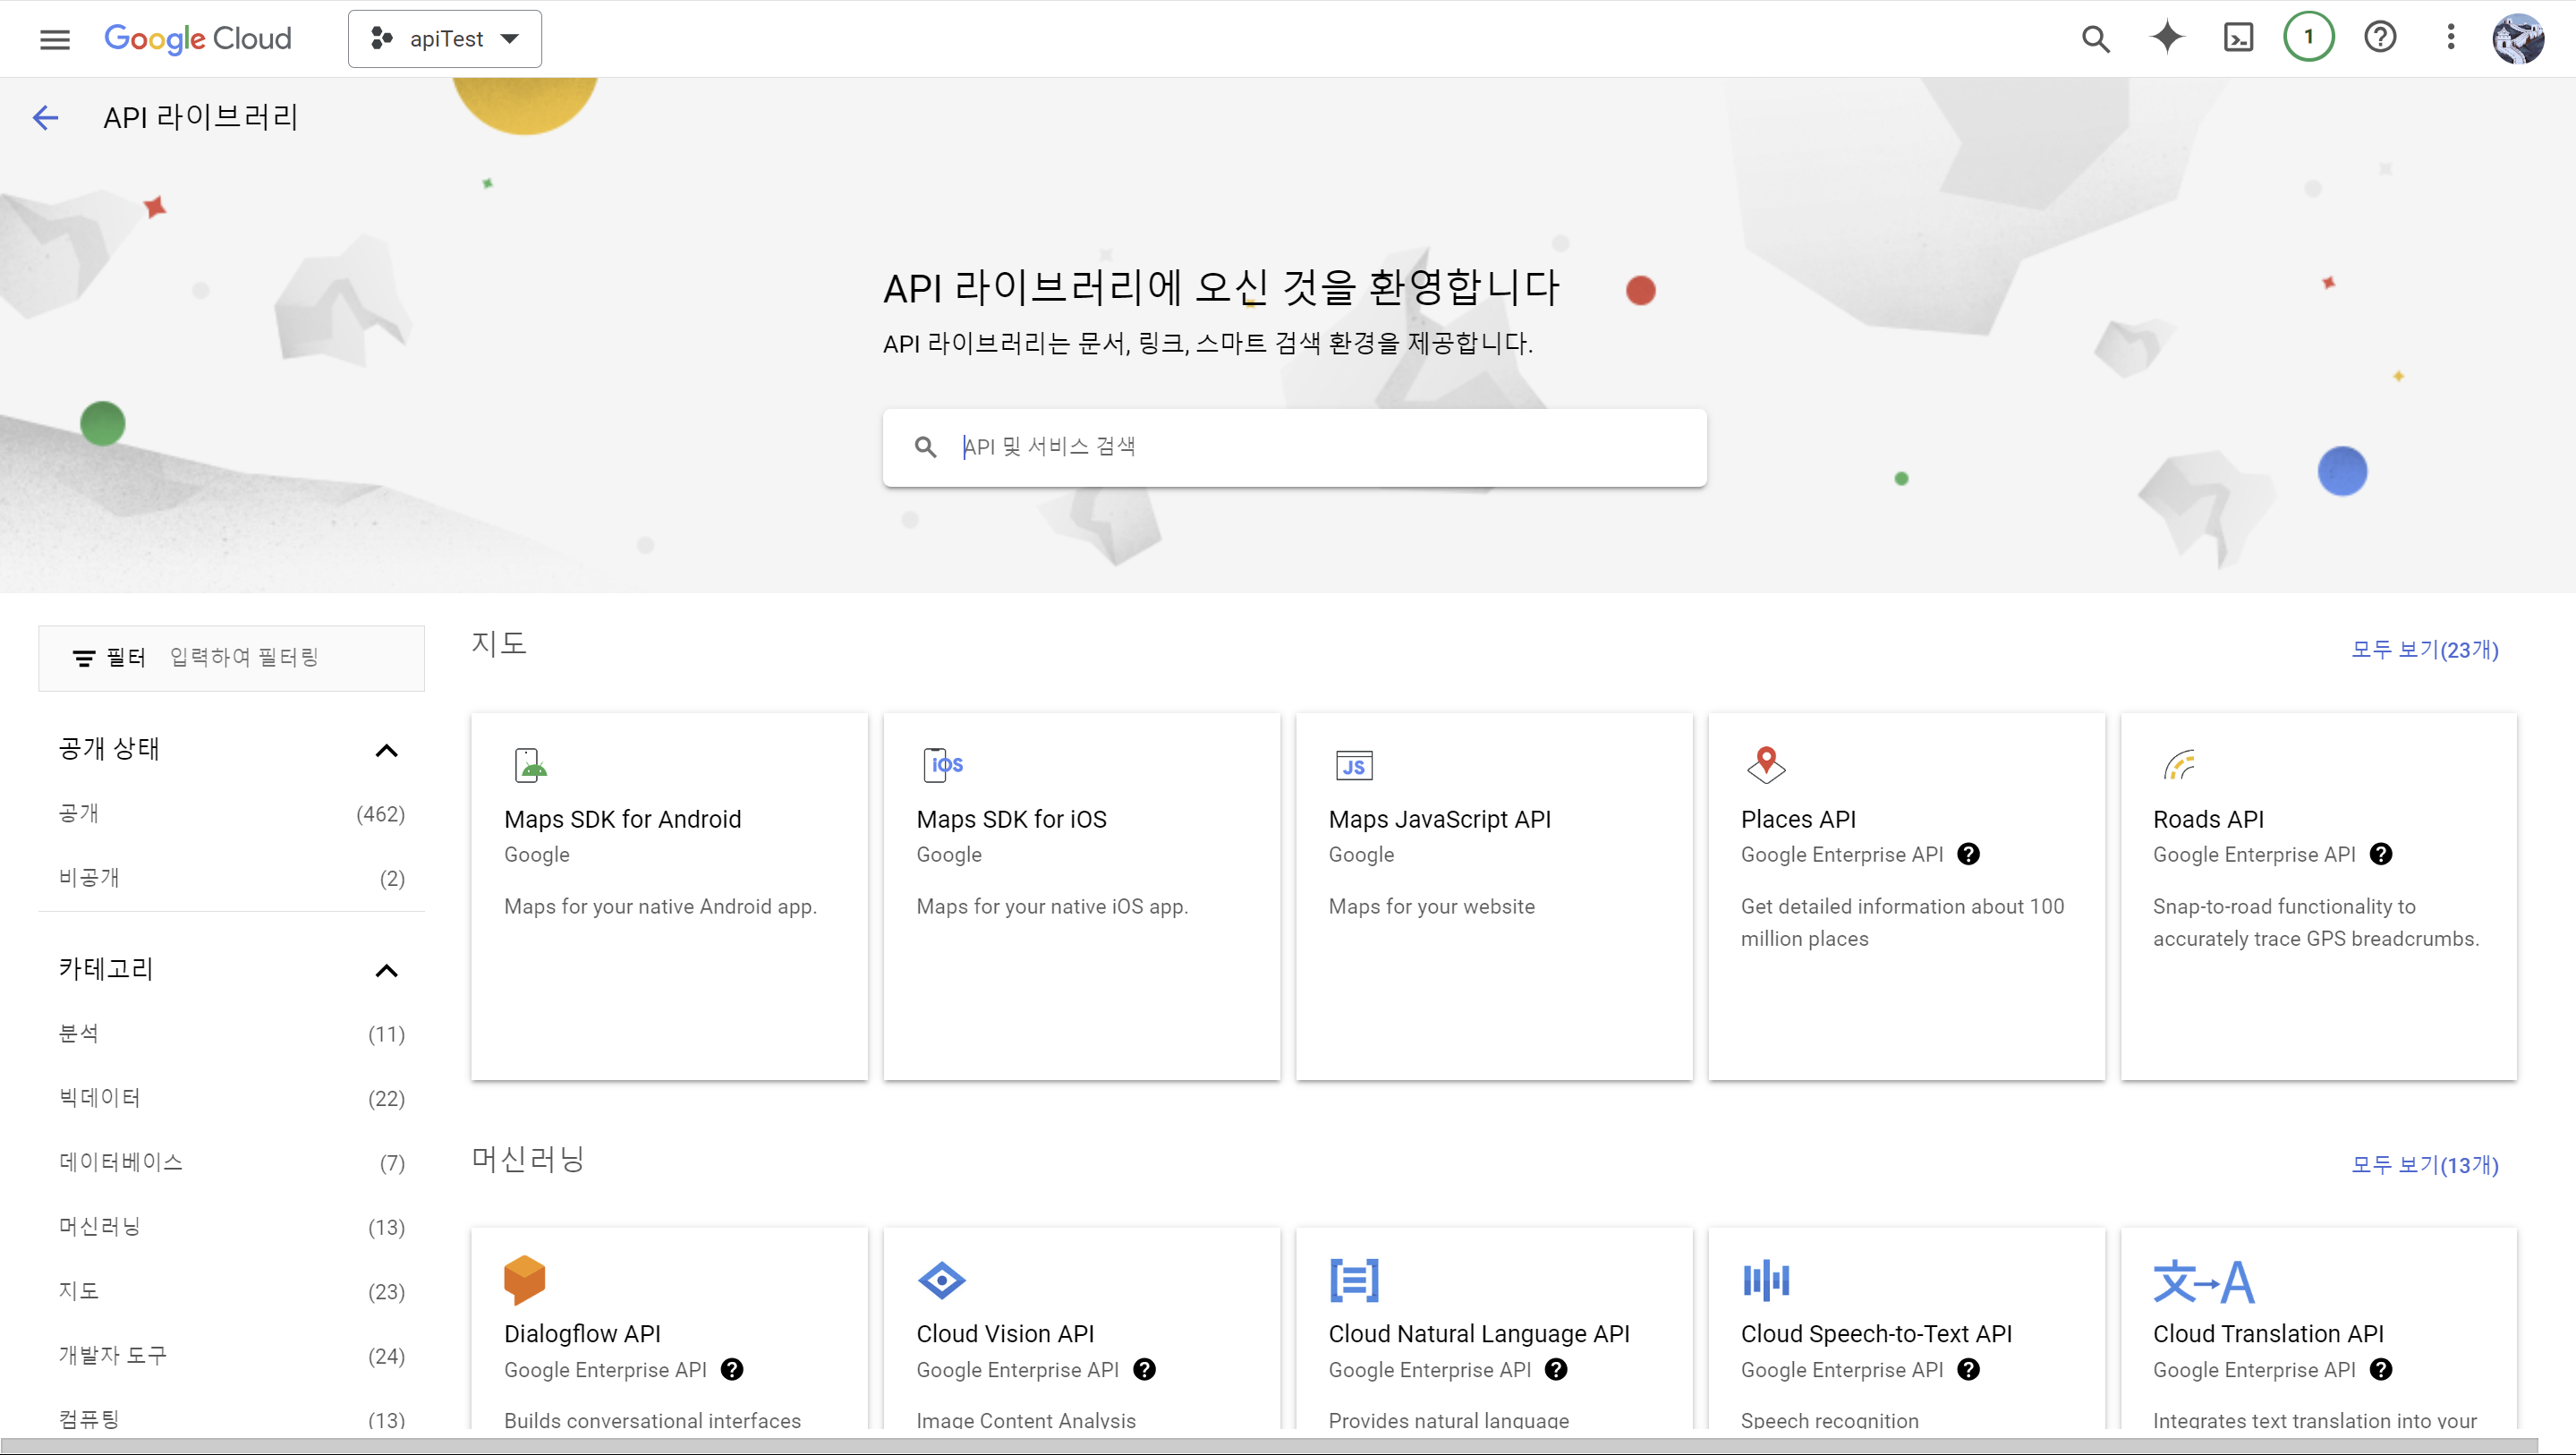
Task: Click the Maps SDK for iOS icon
Action: point(942,765)
